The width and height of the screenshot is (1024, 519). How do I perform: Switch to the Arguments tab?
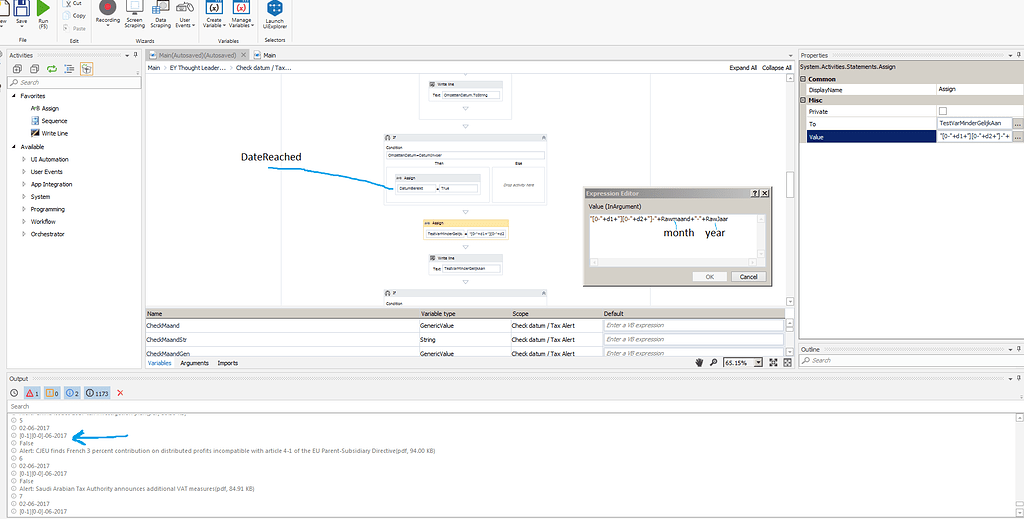click(195, 363)
